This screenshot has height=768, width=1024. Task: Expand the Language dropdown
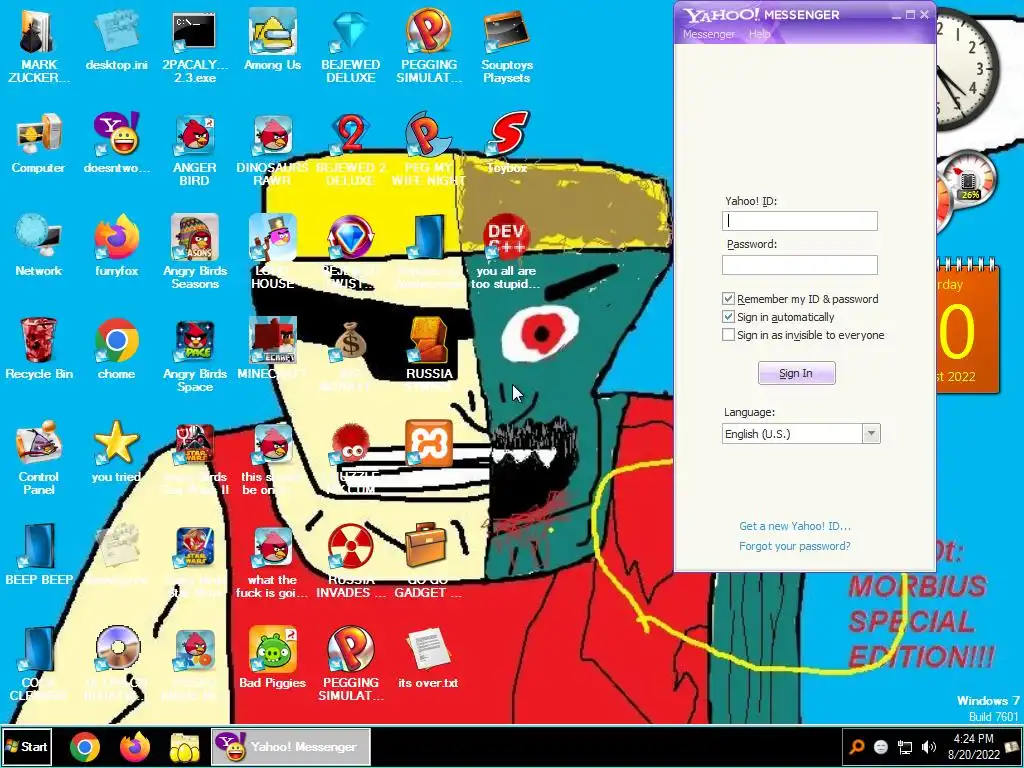pos(871,434)
